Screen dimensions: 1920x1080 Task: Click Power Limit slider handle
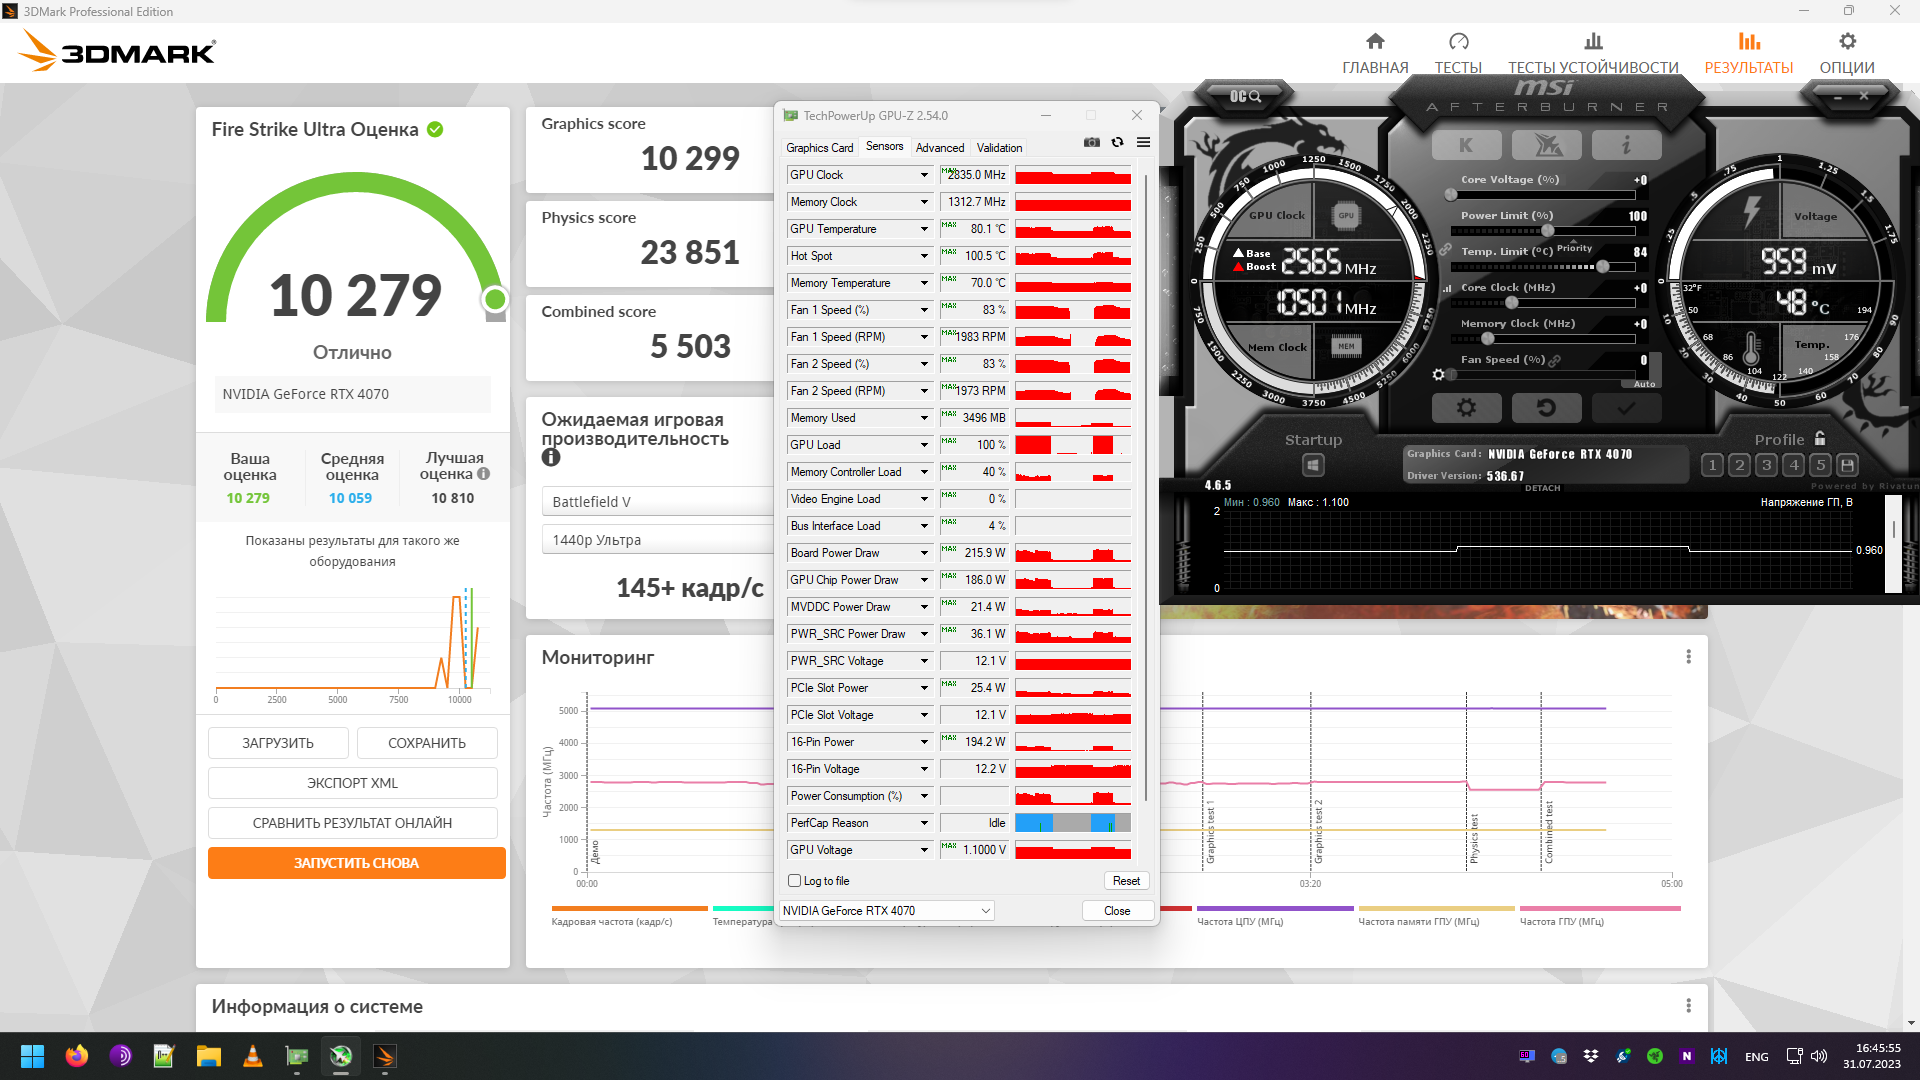click(x=1548, y=231)
